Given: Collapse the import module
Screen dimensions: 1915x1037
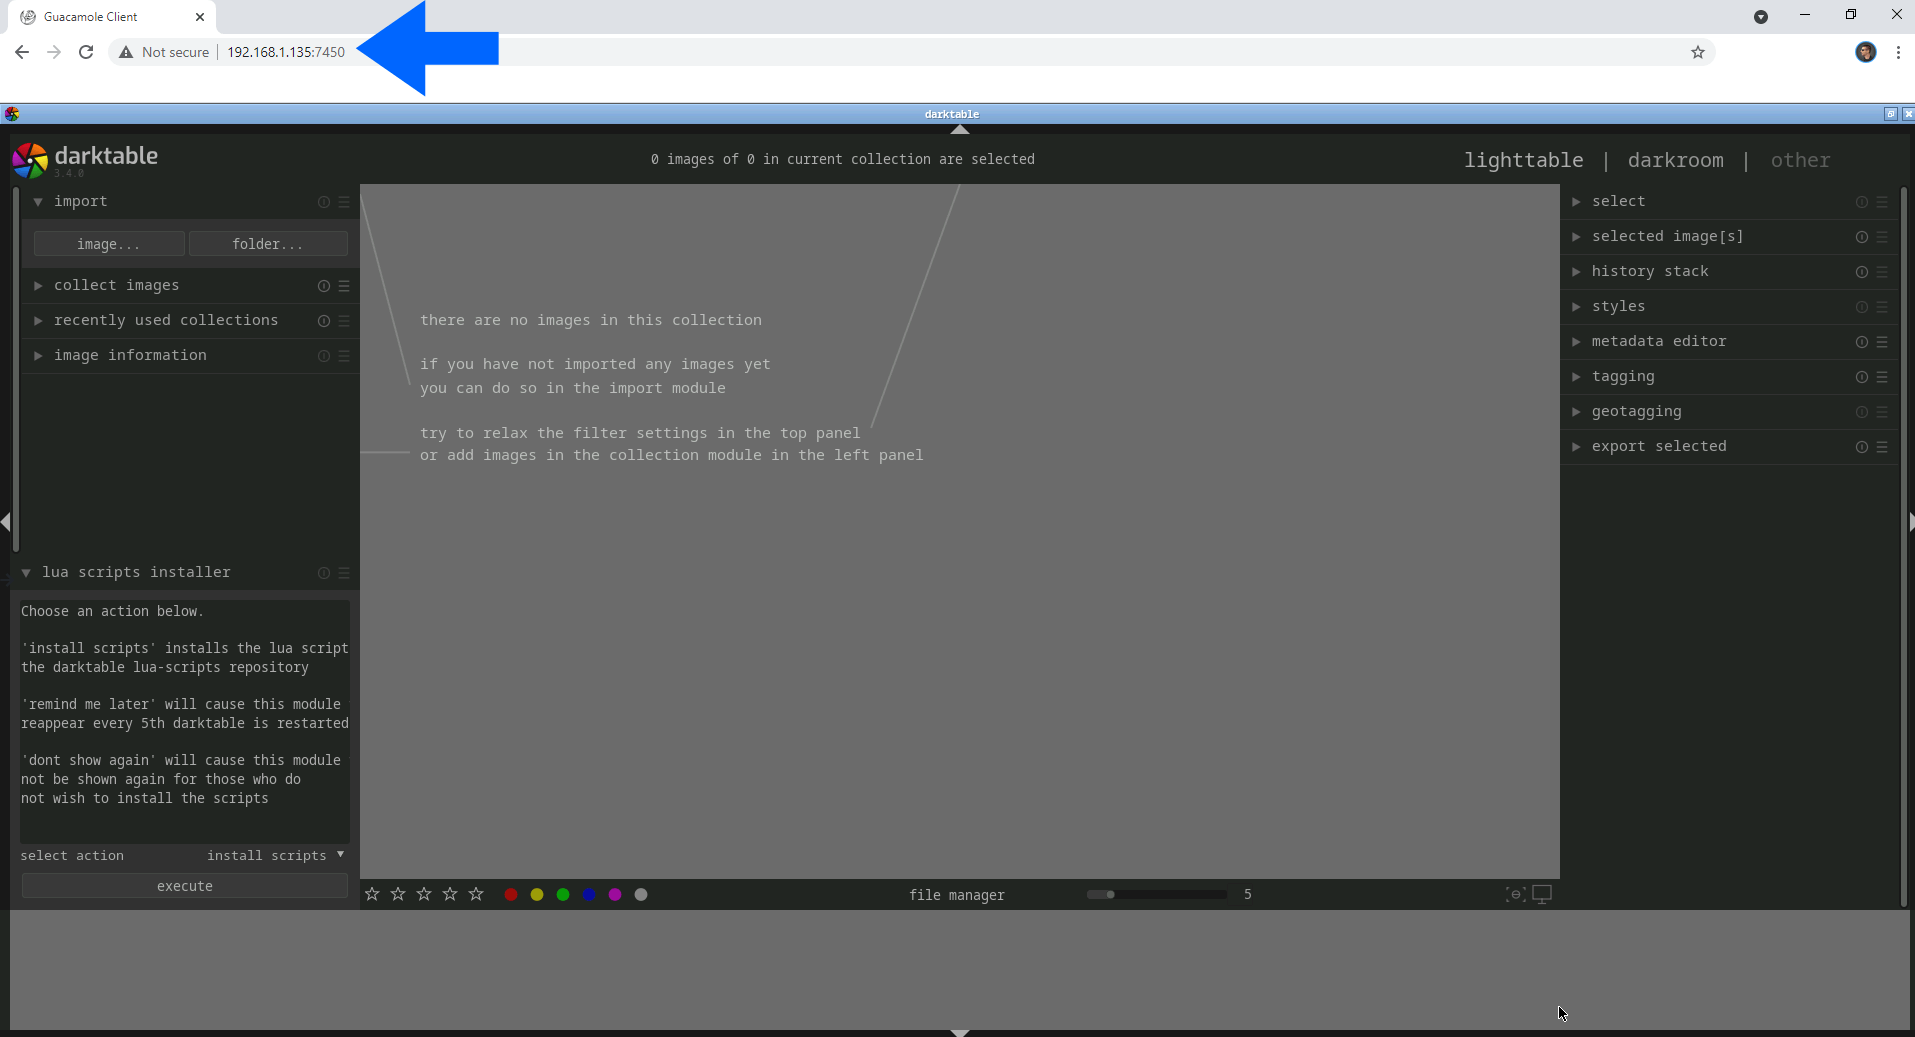Looking at the screenshot, I should 38,202.
